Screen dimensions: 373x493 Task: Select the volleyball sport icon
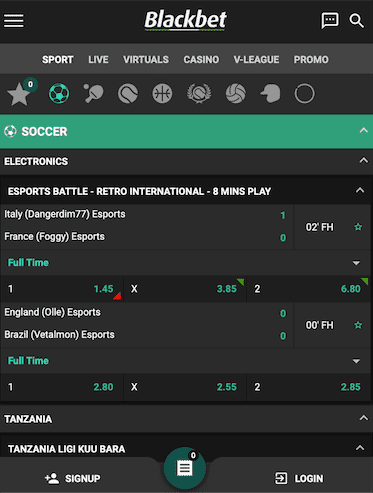[236, 93]
